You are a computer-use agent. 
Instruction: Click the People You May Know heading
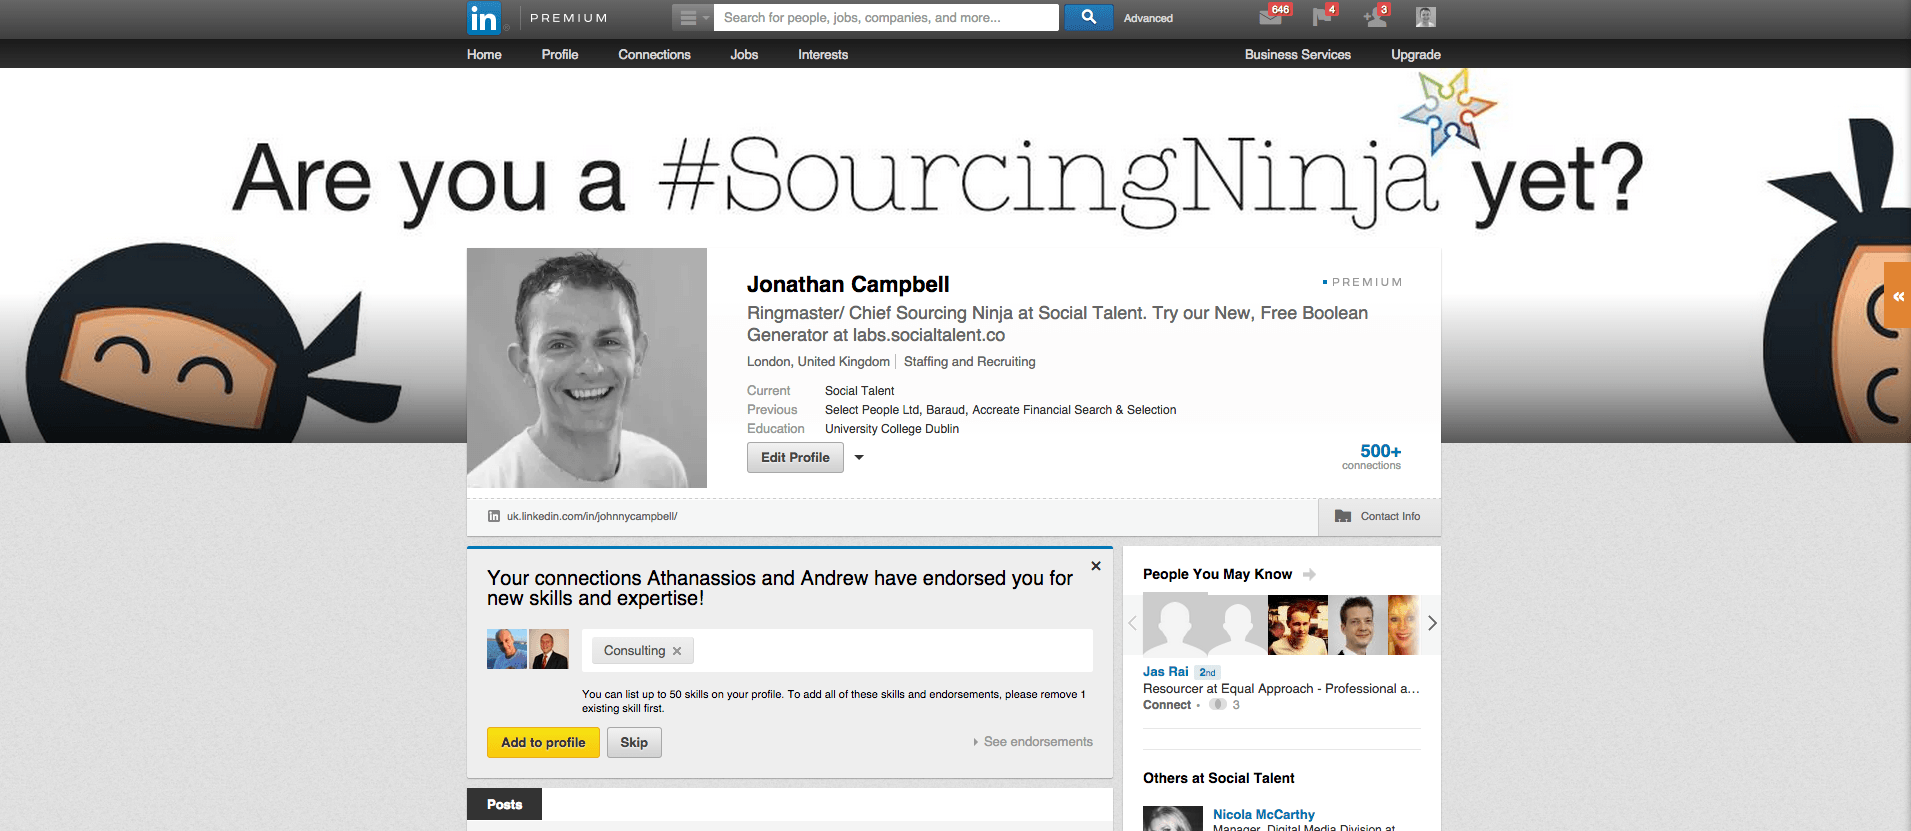[x=1217, y=574]
